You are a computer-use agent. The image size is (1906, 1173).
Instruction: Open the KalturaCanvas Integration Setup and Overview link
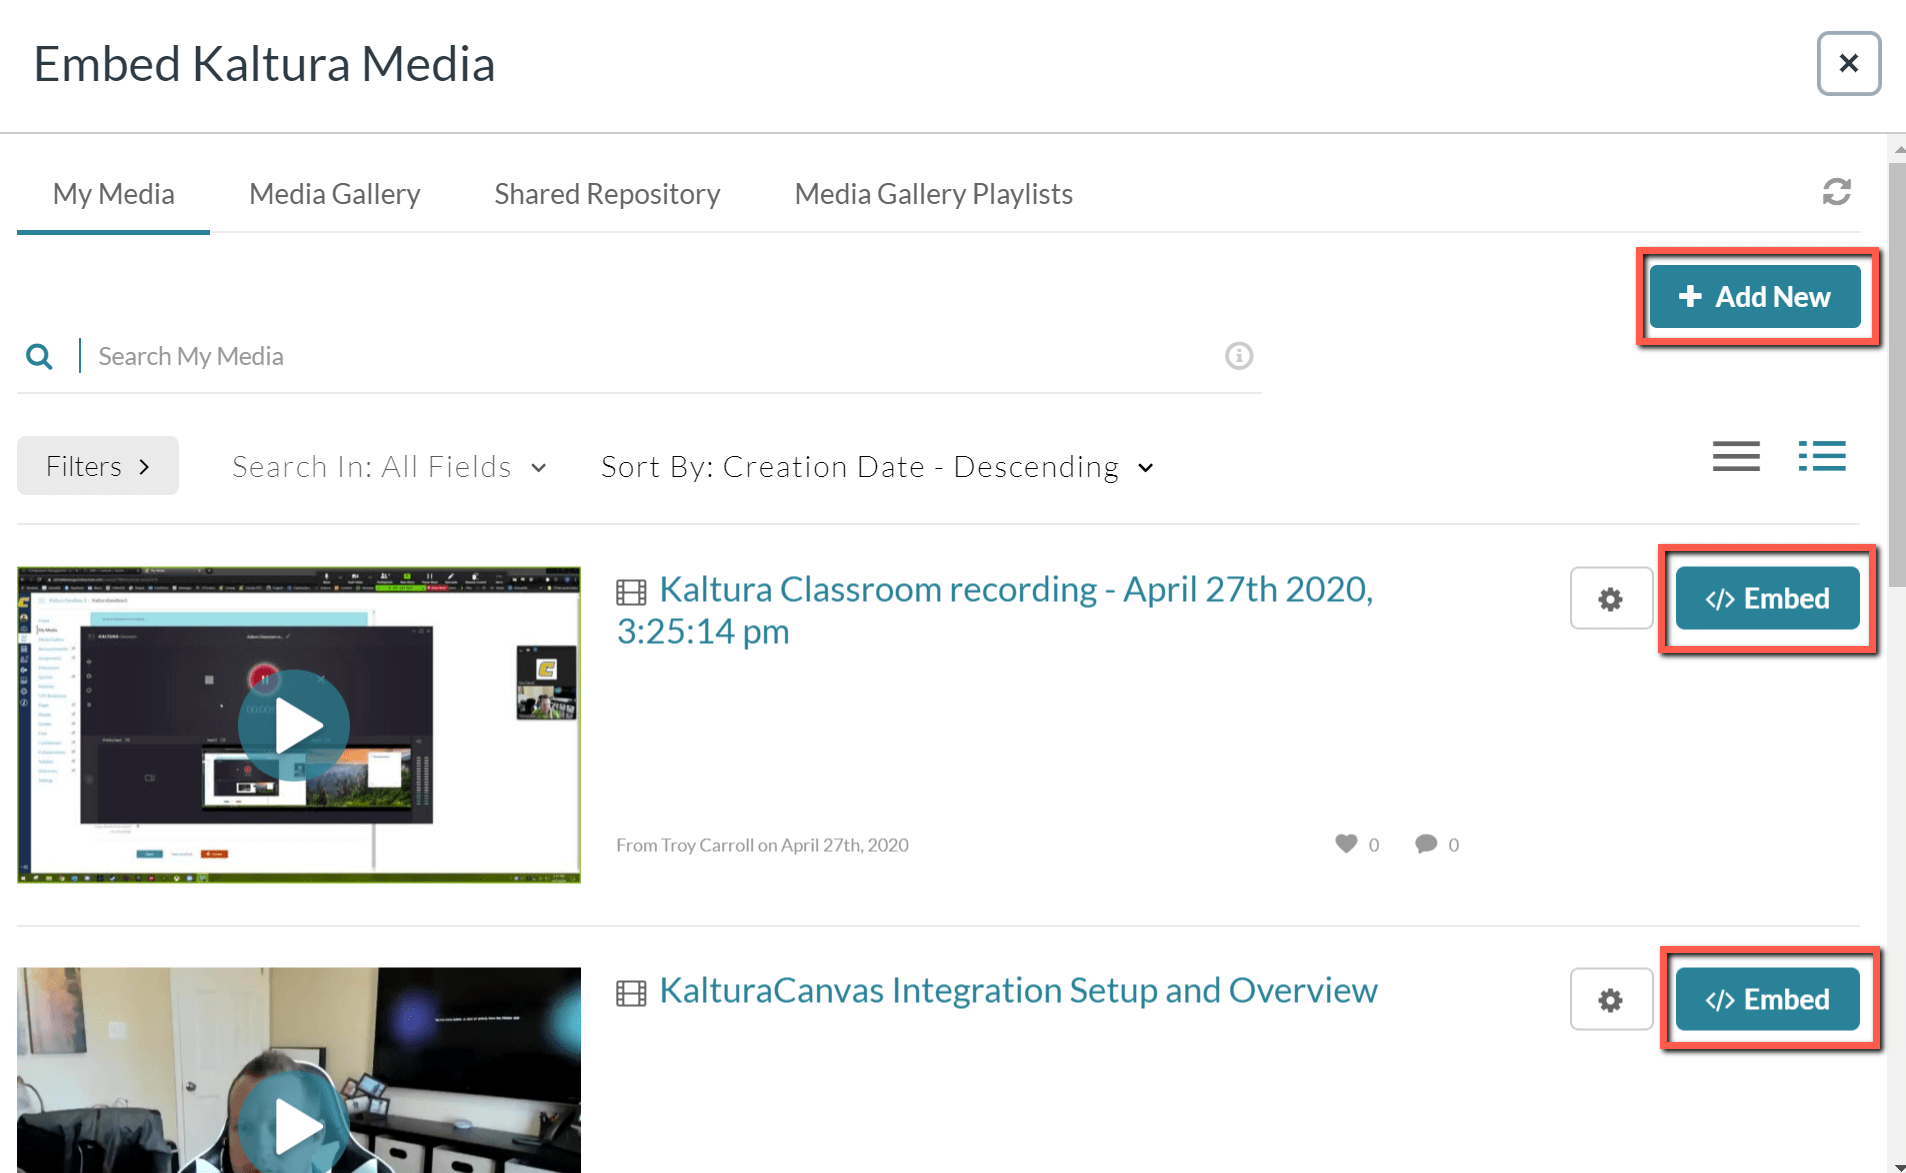[x=1018, y=990]
